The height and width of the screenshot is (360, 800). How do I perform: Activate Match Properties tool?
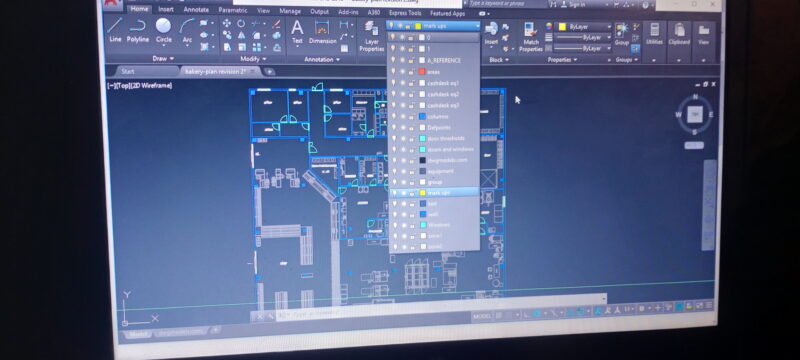531,37
